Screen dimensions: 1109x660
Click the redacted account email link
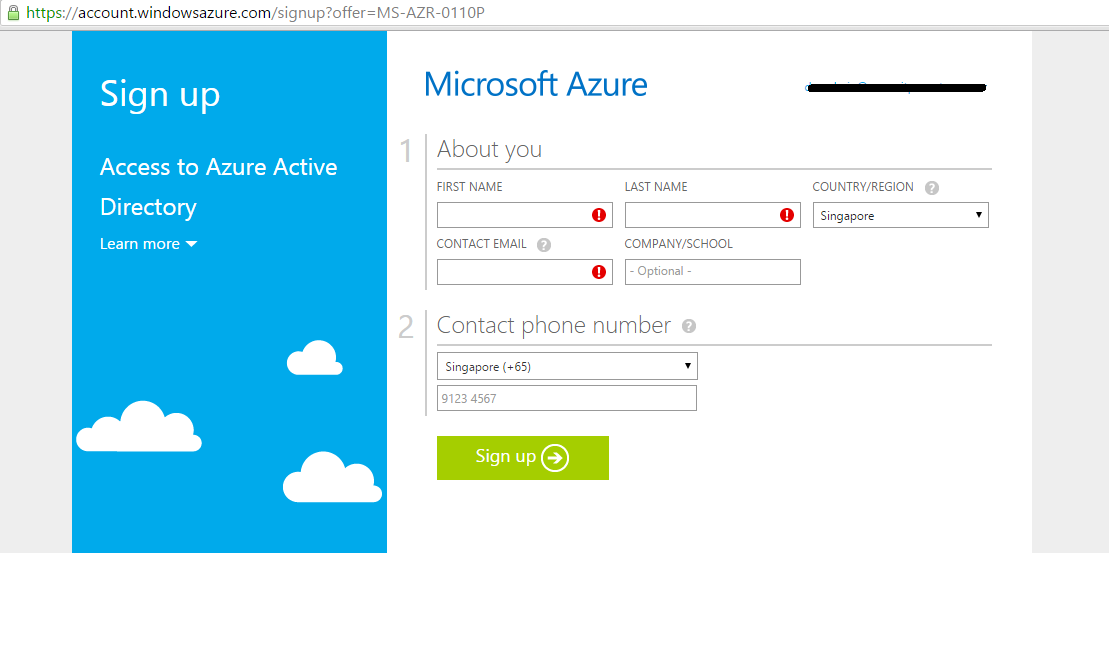click(x=895, y=87)
